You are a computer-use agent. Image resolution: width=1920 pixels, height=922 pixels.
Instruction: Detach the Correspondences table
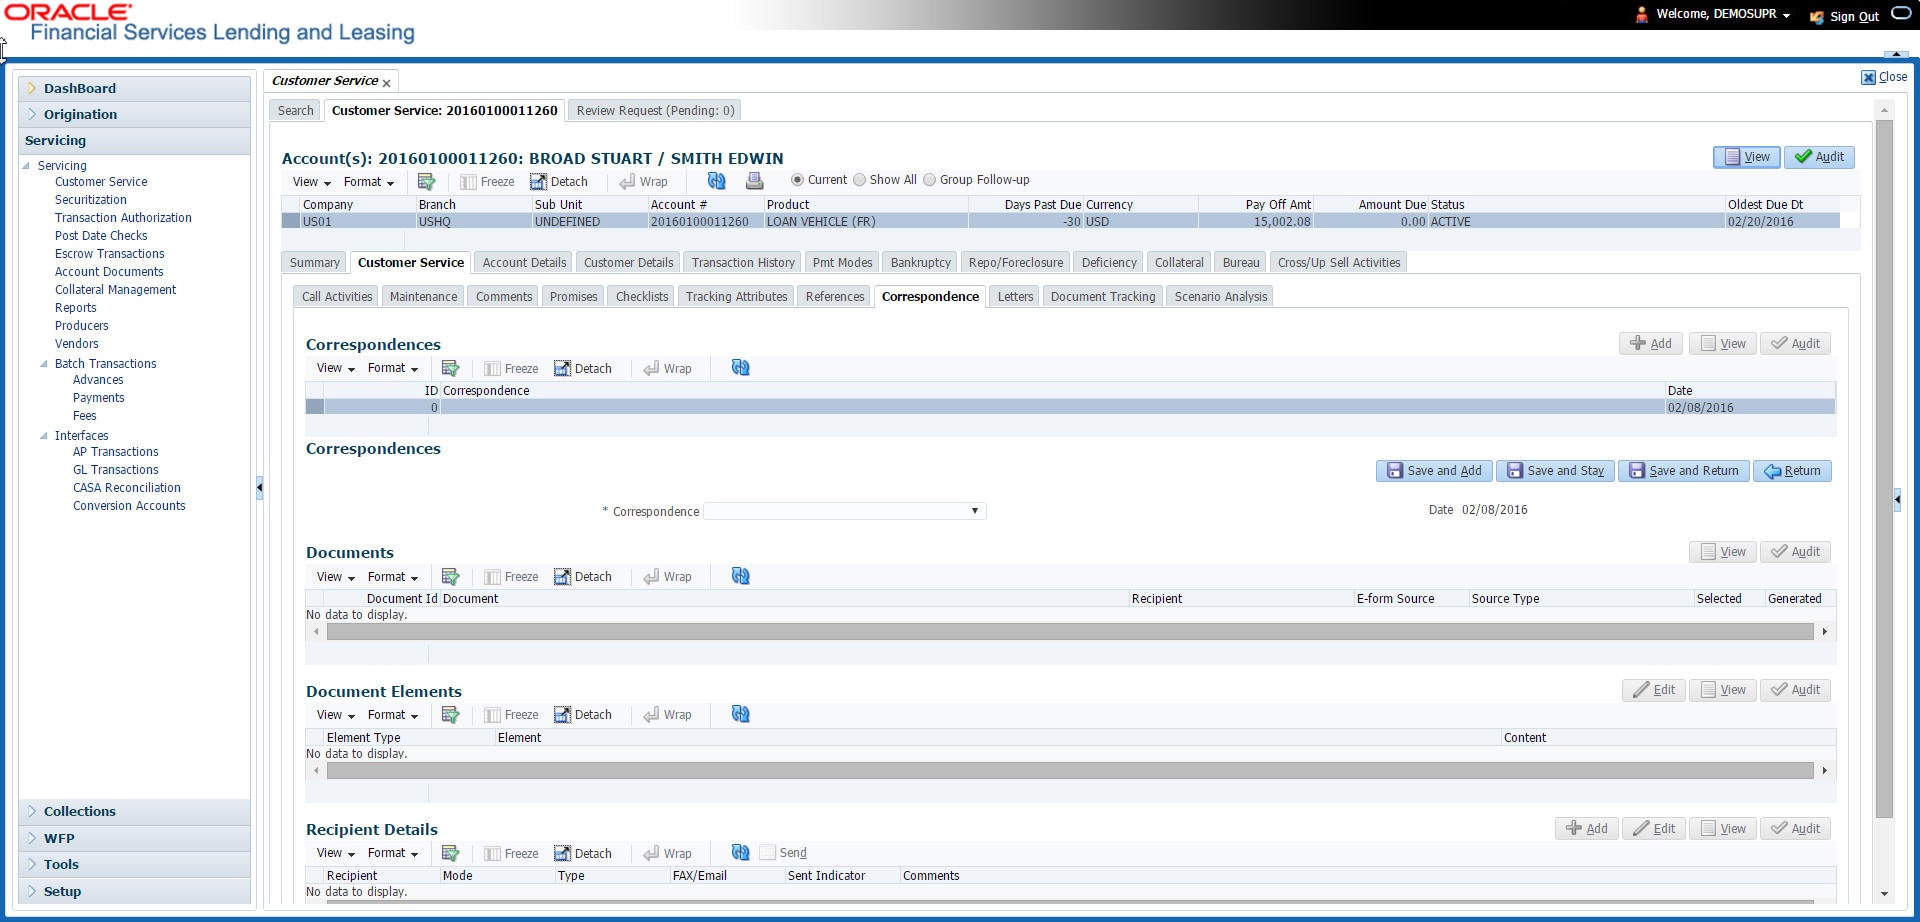click(x=582, y=368)
